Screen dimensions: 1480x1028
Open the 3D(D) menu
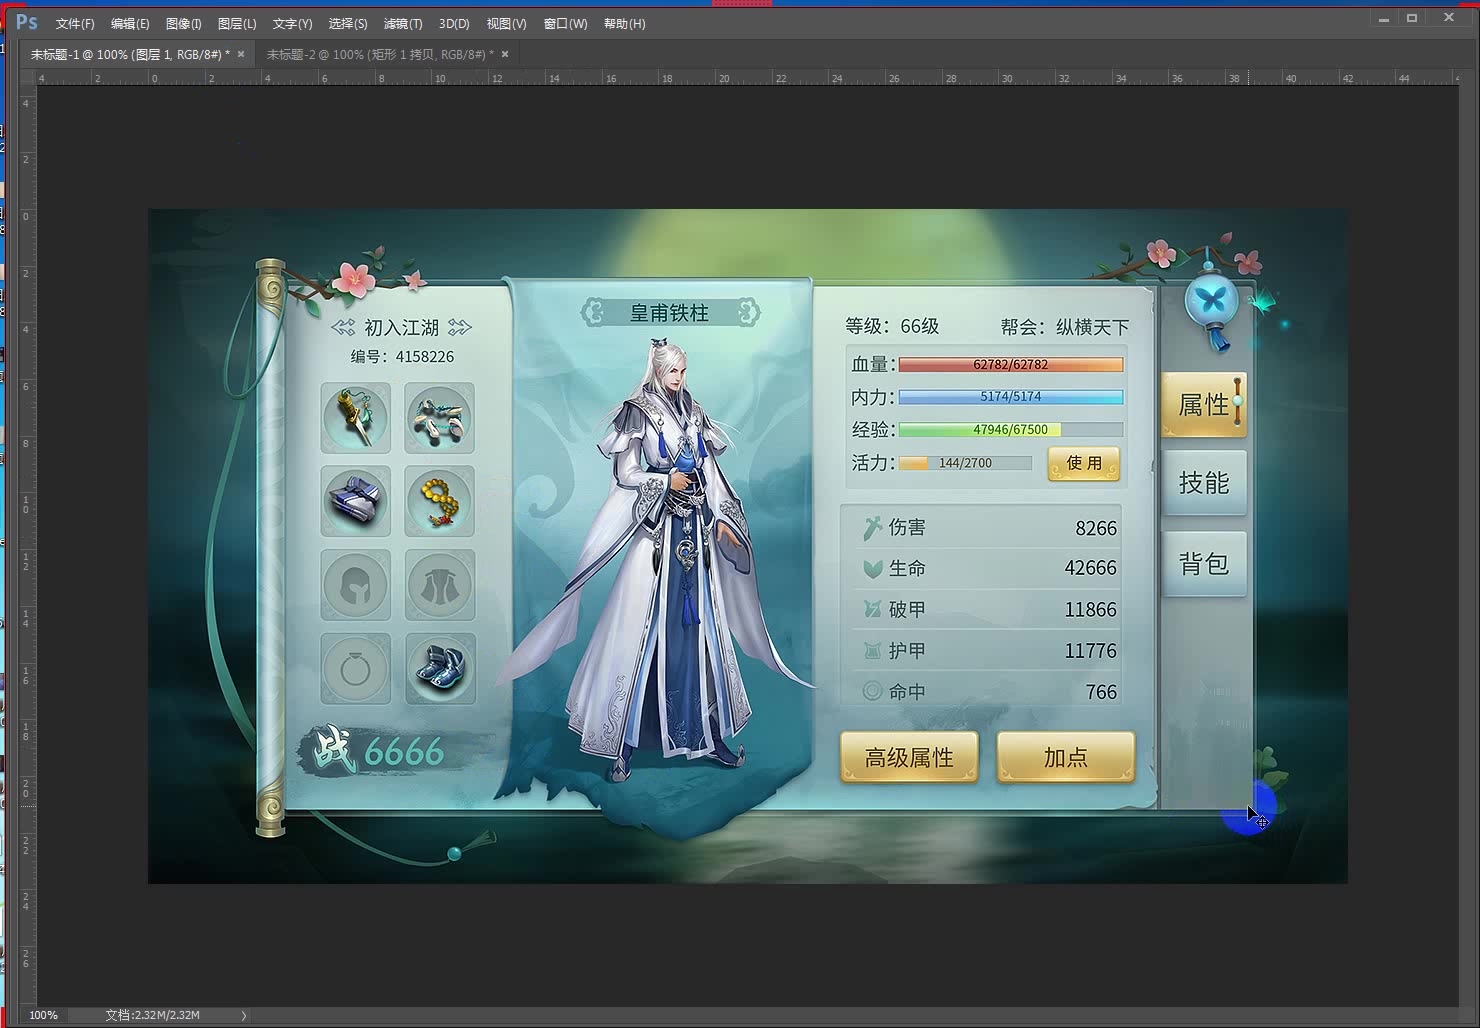coord(454,23)
